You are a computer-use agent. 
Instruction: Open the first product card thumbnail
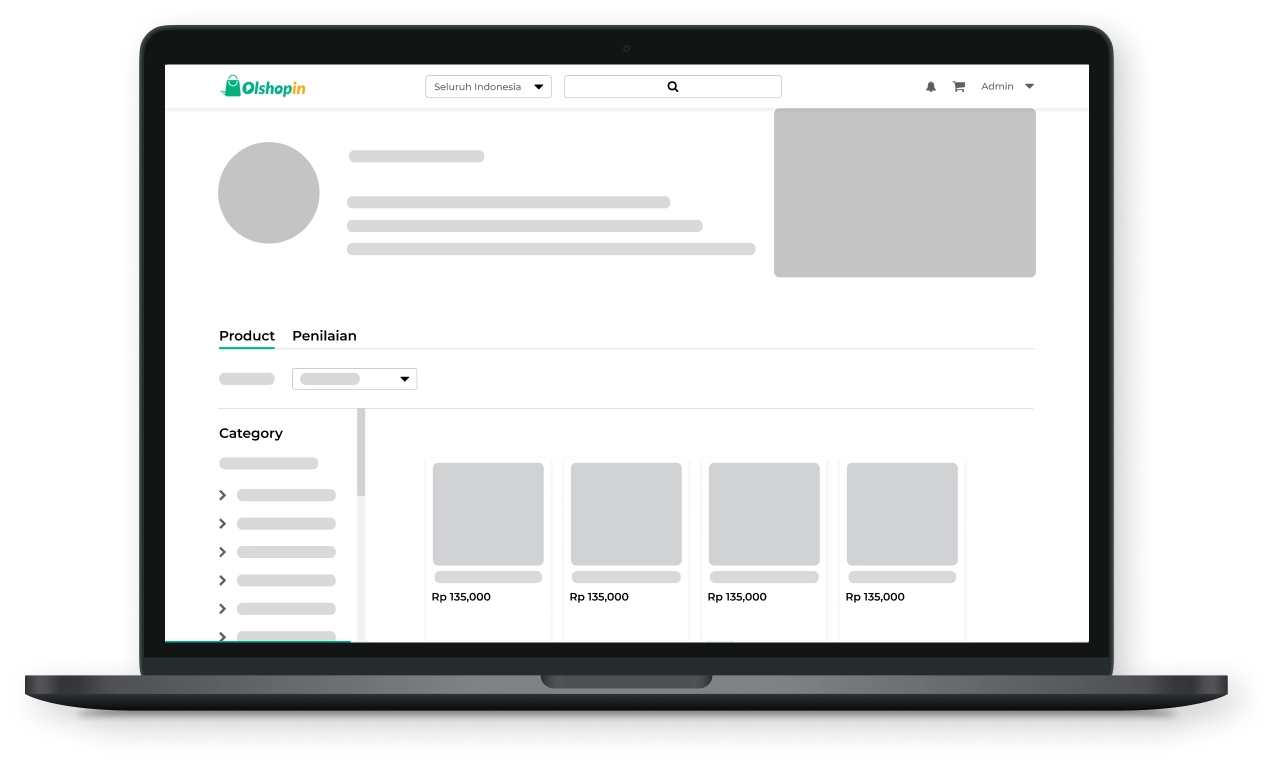click(488, 514)
